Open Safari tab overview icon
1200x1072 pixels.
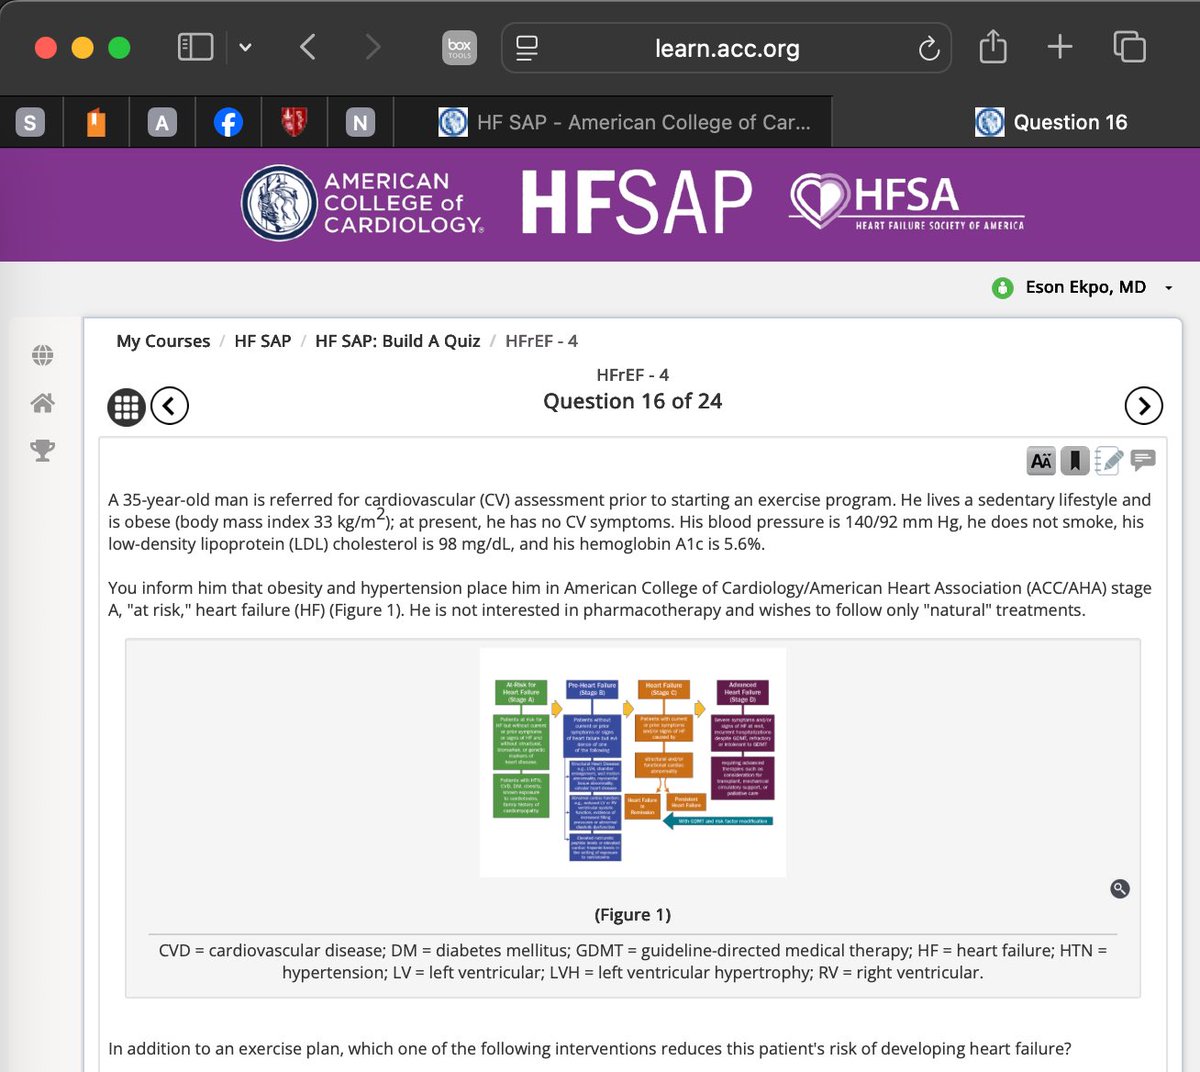click(x=1129, y=47)
